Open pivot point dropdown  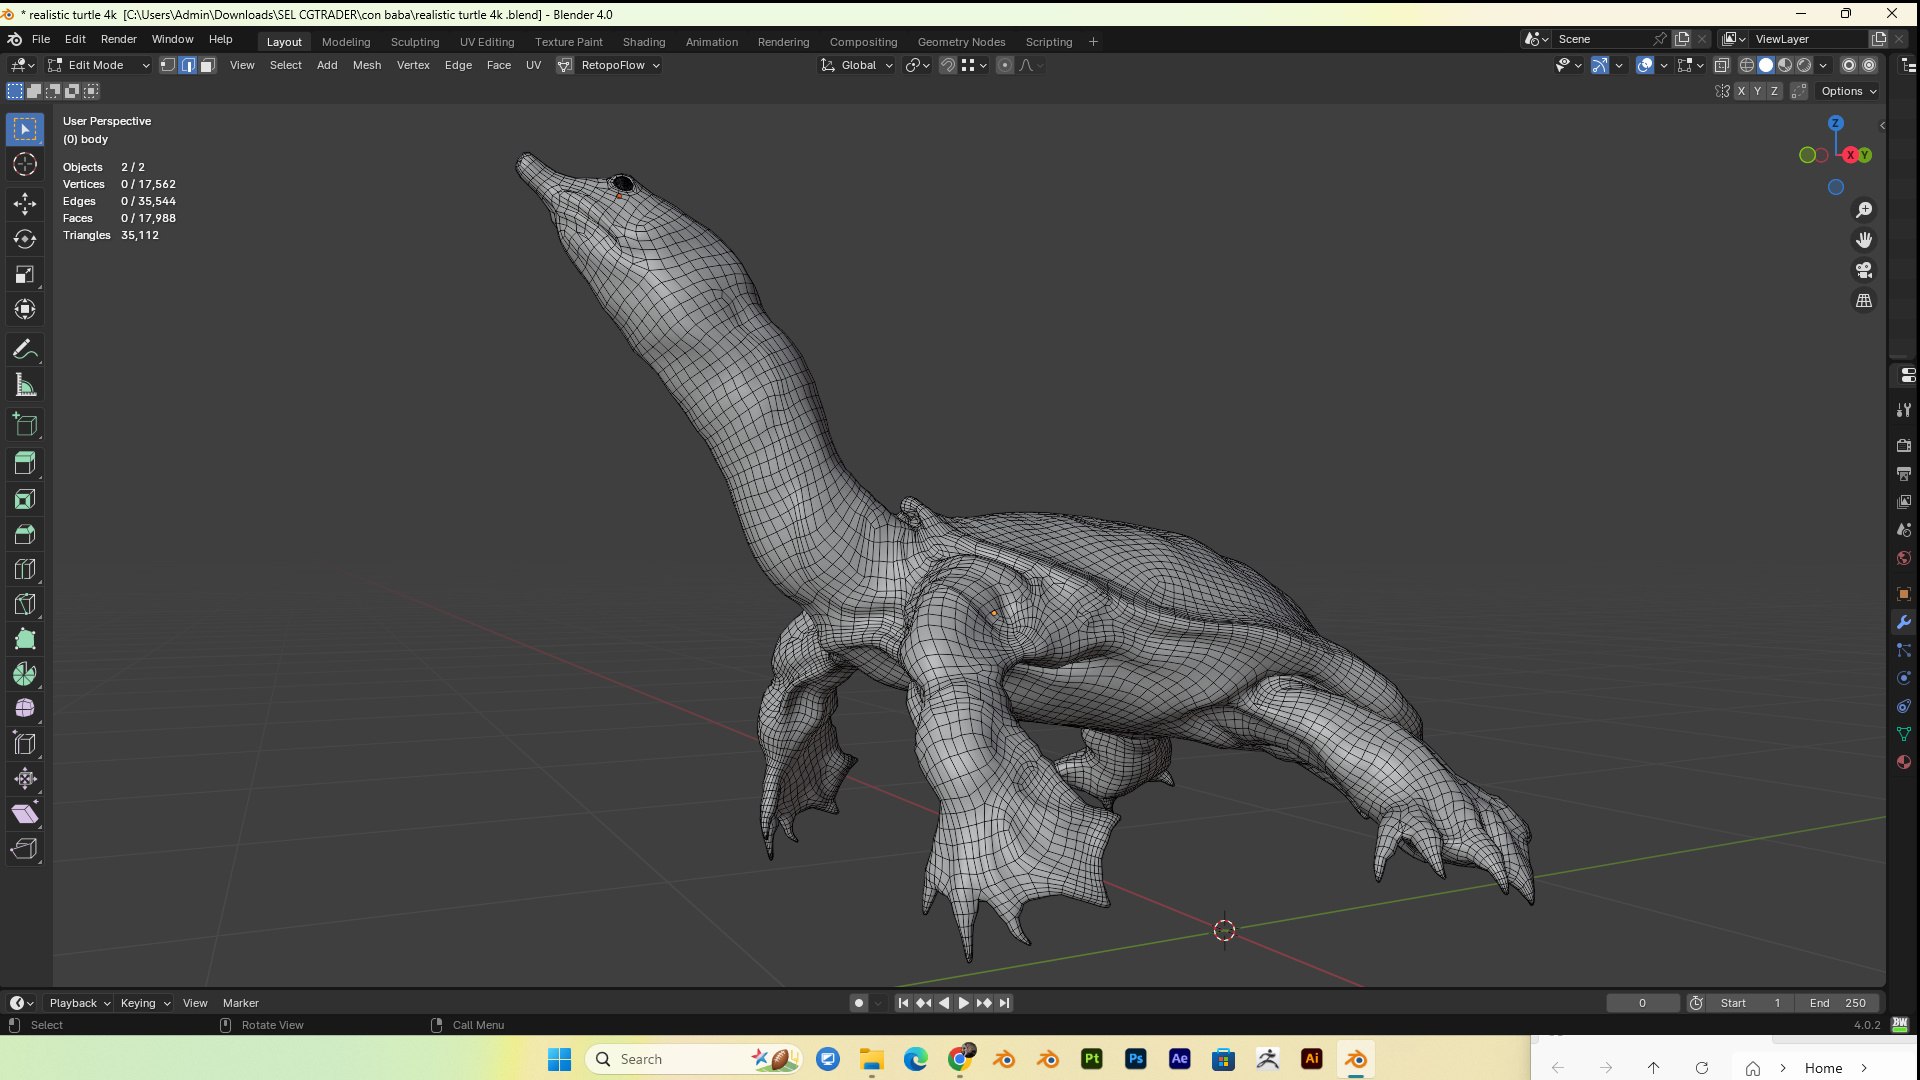click(917, 65)
